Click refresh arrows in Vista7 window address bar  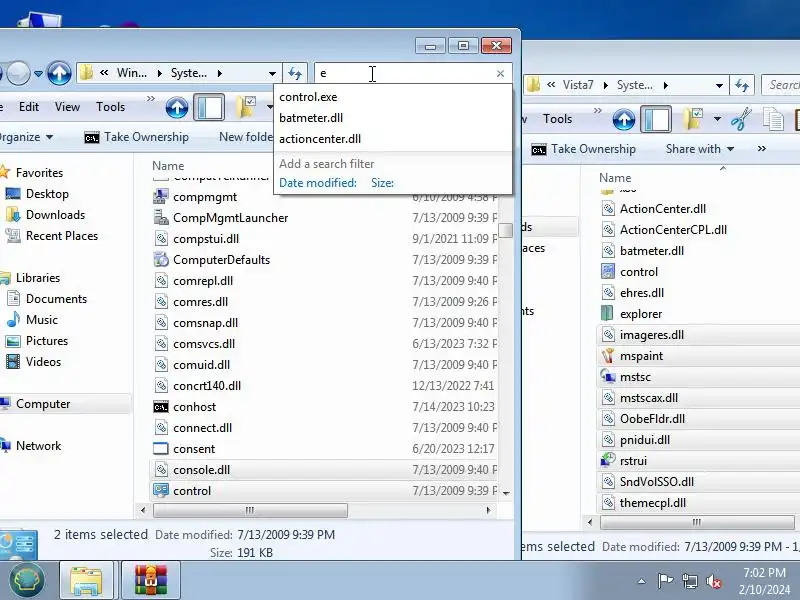coord(742,85)
